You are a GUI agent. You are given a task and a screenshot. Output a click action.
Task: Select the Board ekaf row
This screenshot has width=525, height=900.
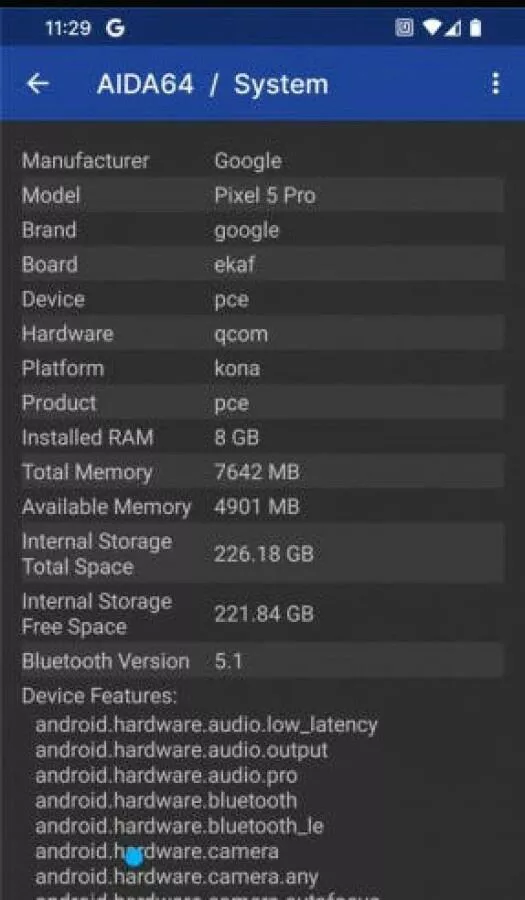pos(262,264)
